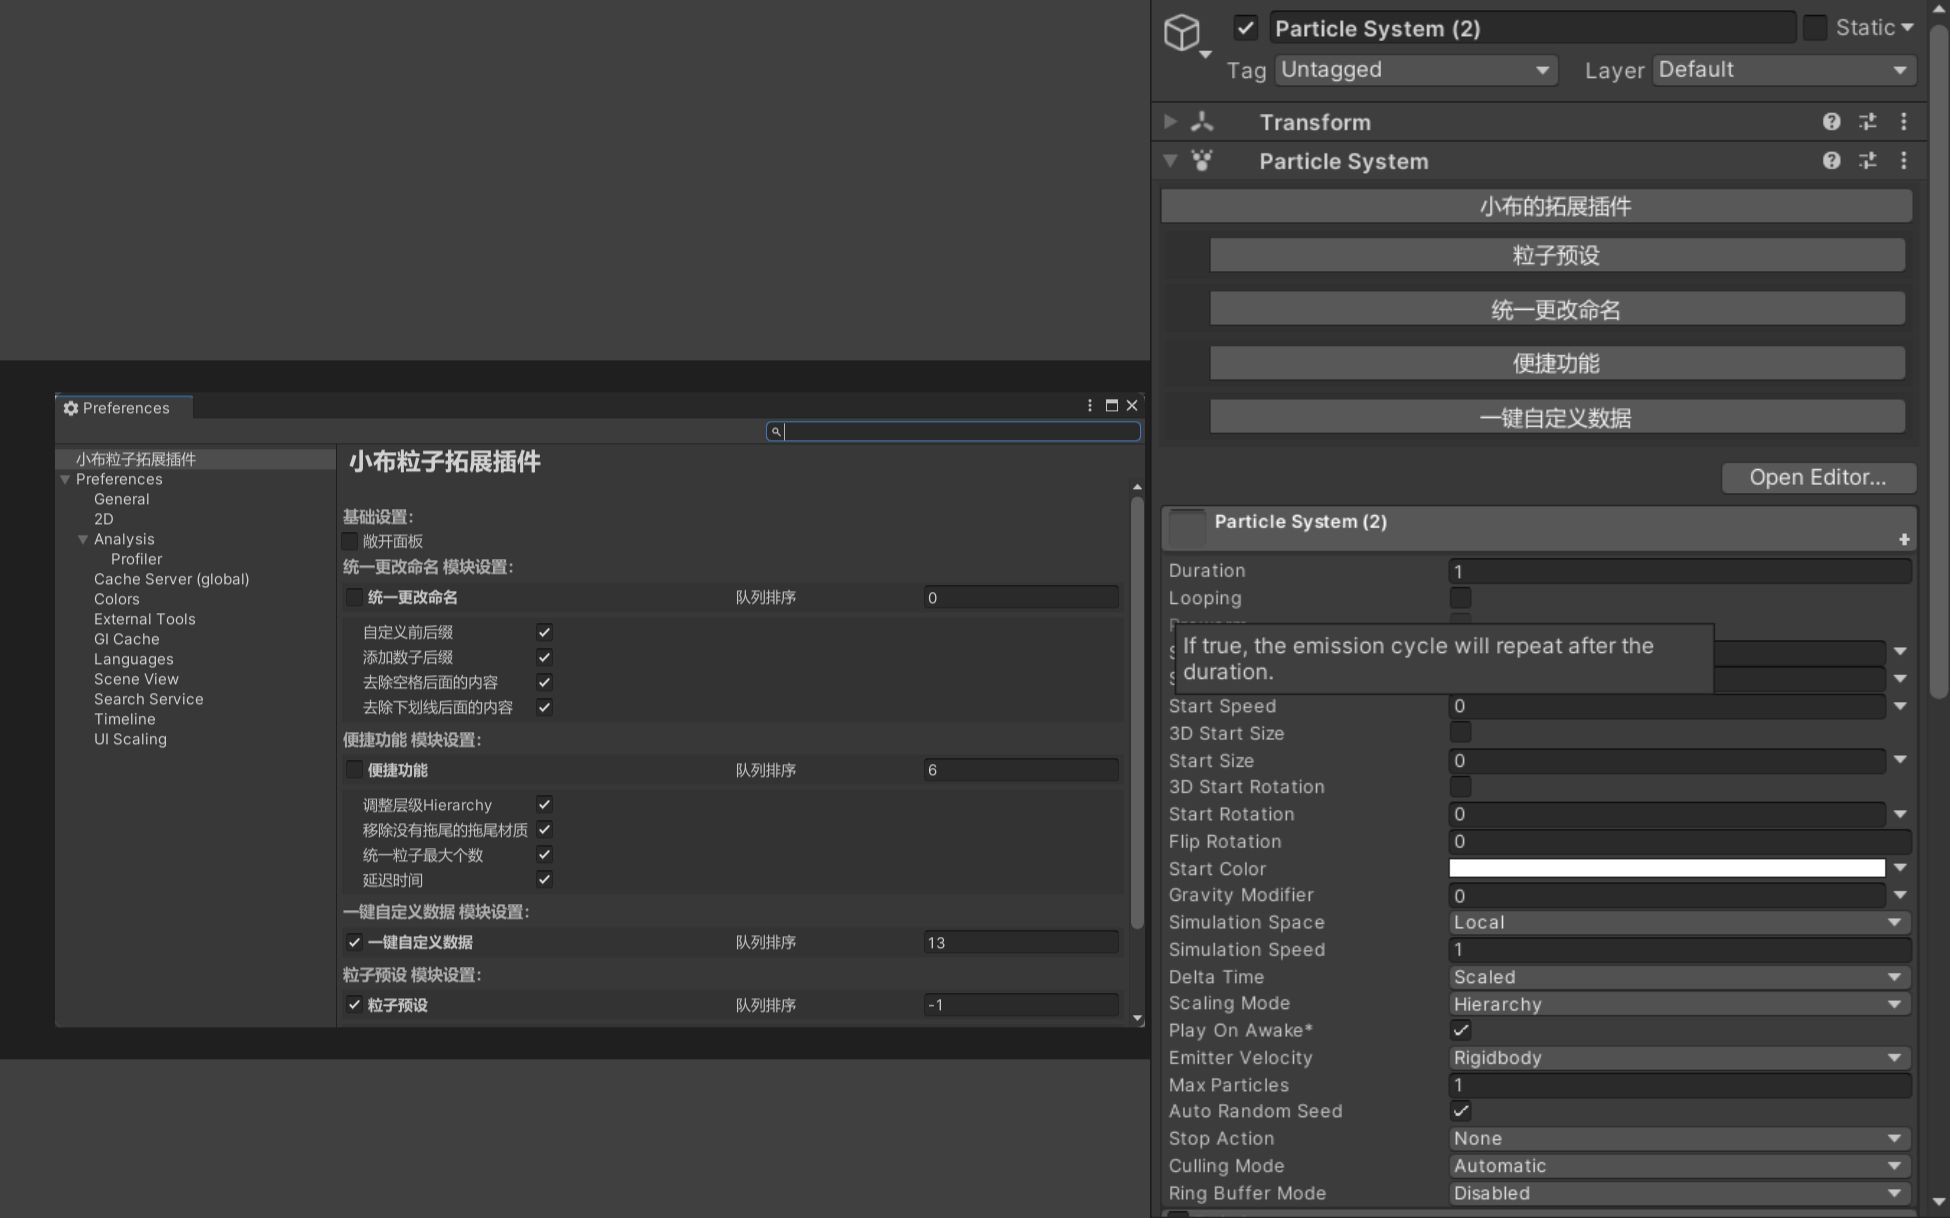This screenshot has height=1218, width=1950.
Task: Click Particle System help question icon
Action: (1831, 161)
